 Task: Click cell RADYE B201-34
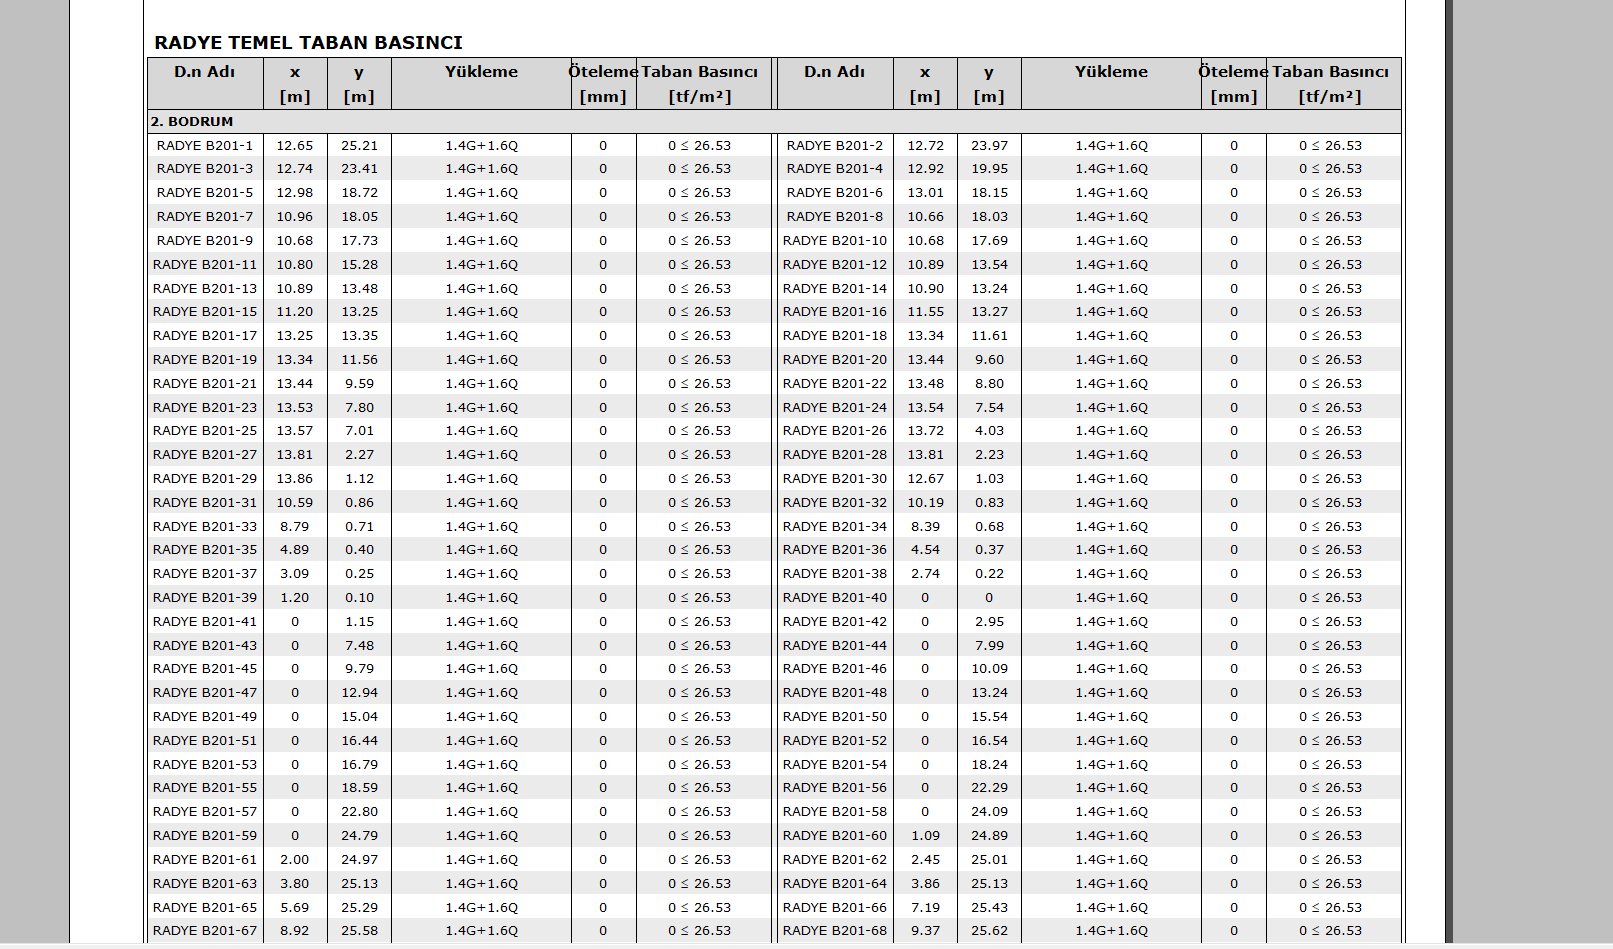(835, 526)
